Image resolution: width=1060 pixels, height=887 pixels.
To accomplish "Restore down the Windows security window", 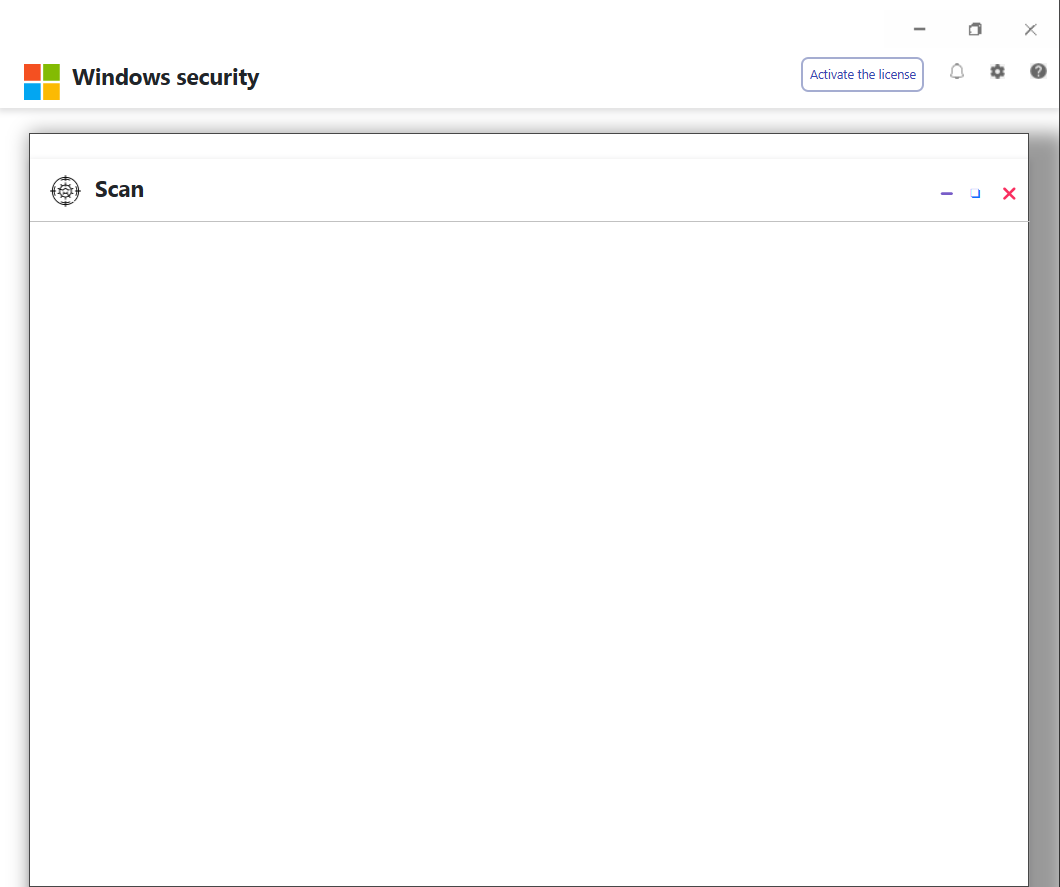I will [975, 30].
